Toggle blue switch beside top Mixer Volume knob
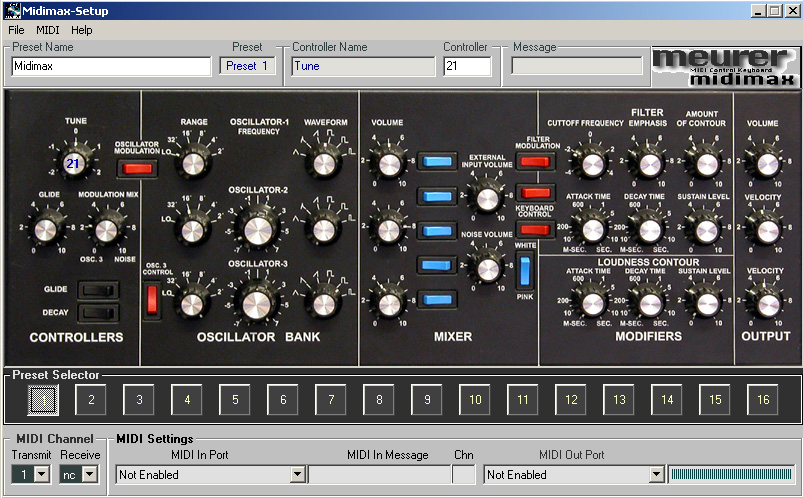This screenshot has width=803, height=498. tap(437, 161)
